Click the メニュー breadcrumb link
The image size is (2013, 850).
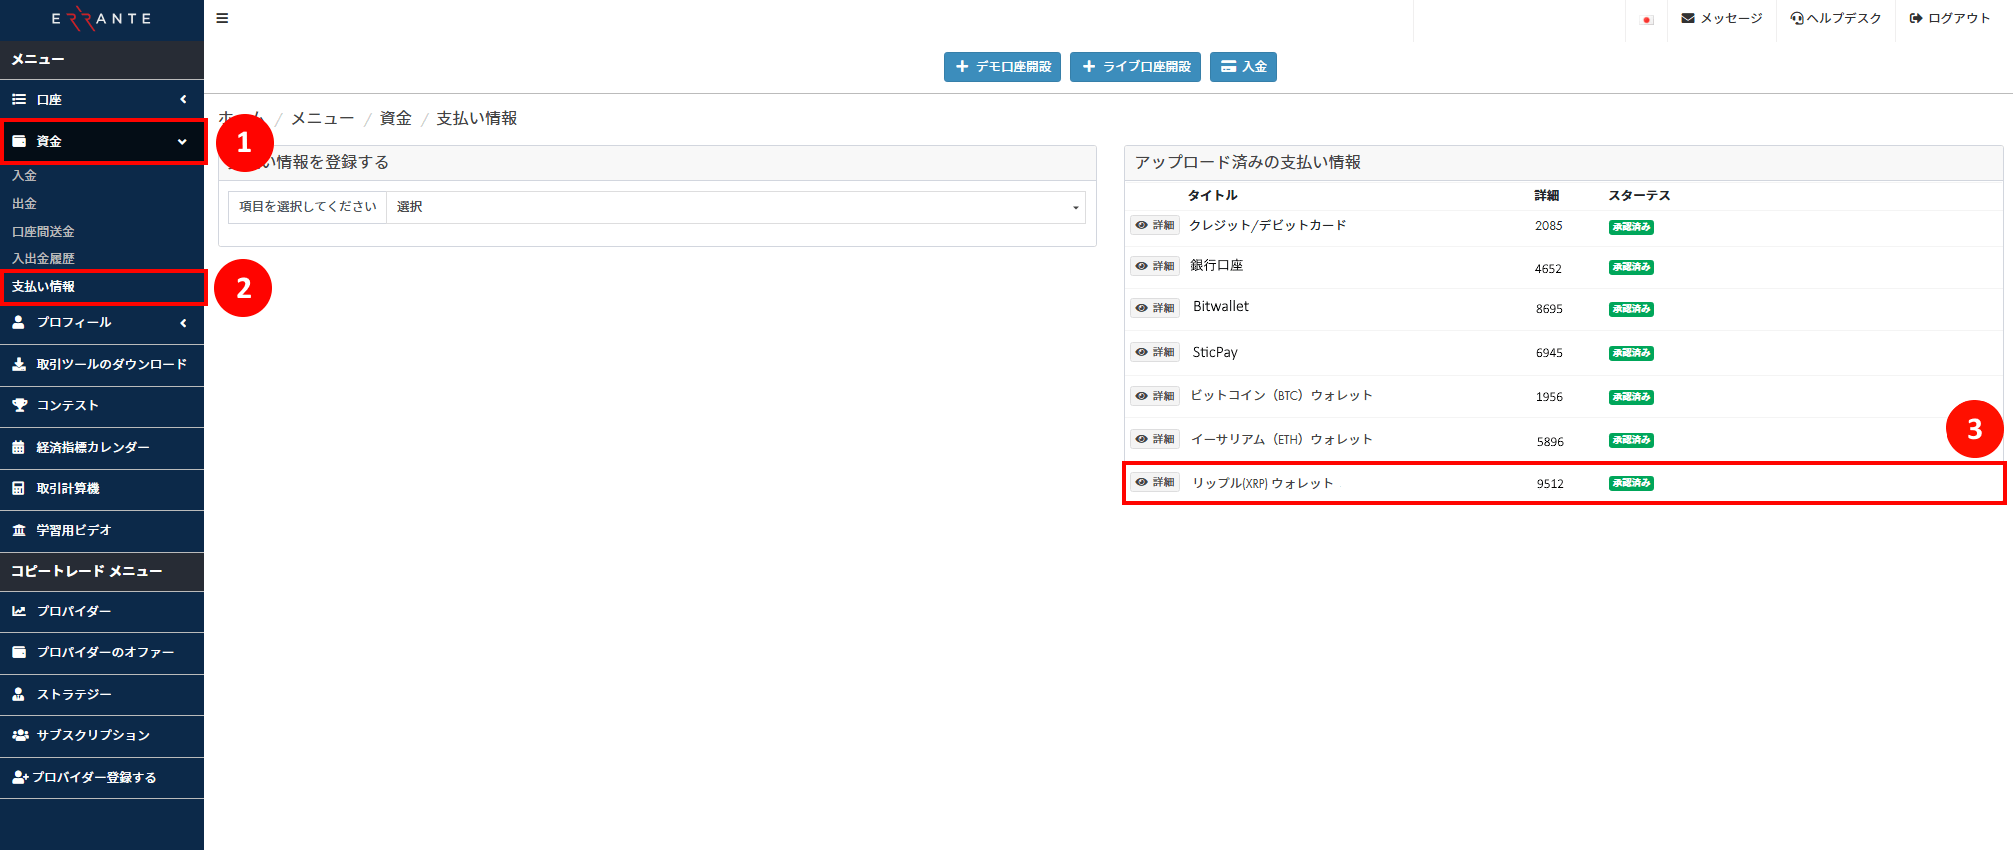click(x=323, y=118)
